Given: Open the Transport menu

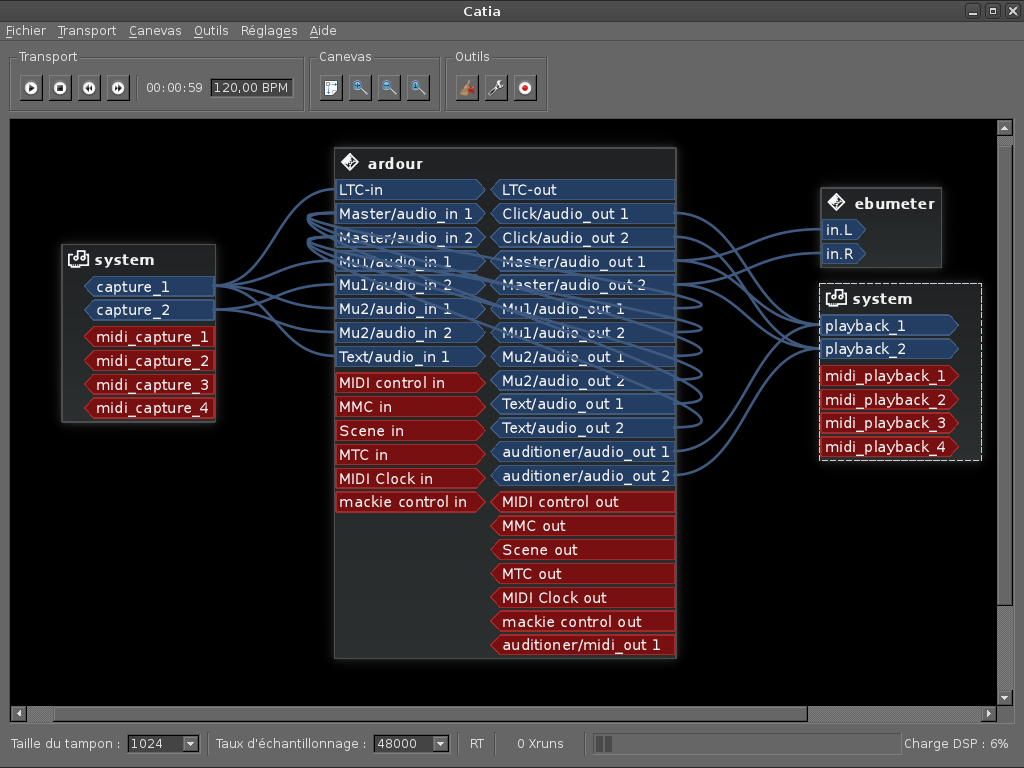Looking at the screenshot, I should point(87,31).
